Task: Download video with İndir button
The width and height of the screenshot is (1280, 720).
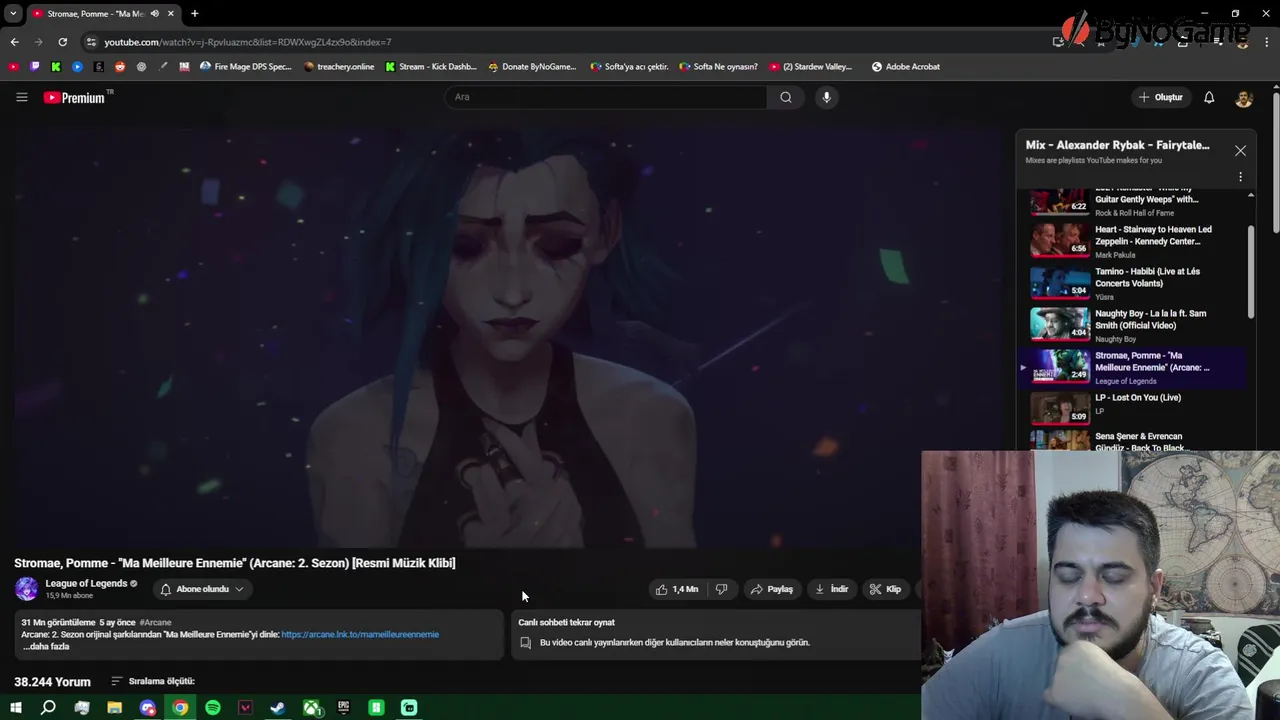Action: [x=831, y=589]
